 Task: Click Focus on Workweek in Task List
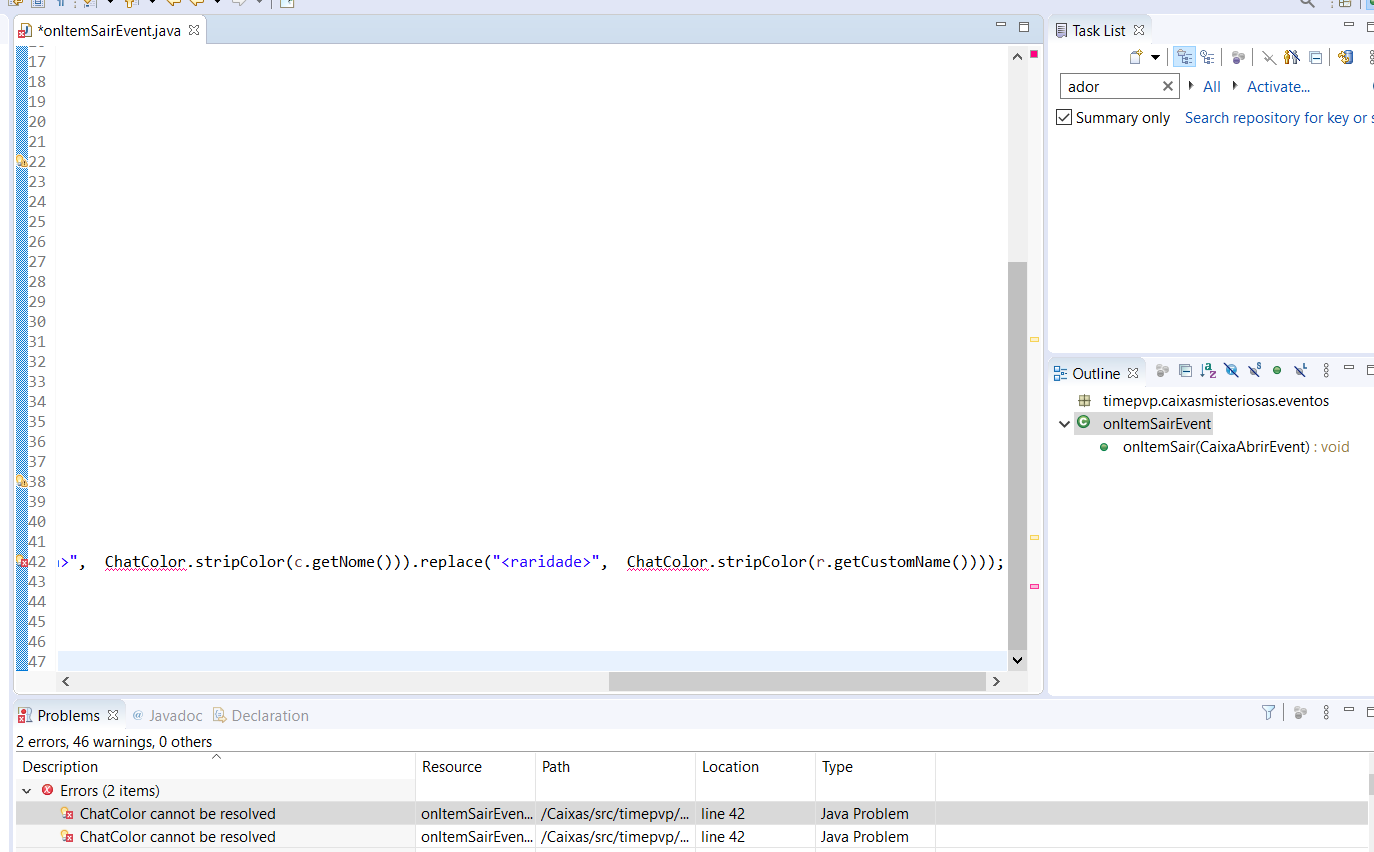point(1238,58)
